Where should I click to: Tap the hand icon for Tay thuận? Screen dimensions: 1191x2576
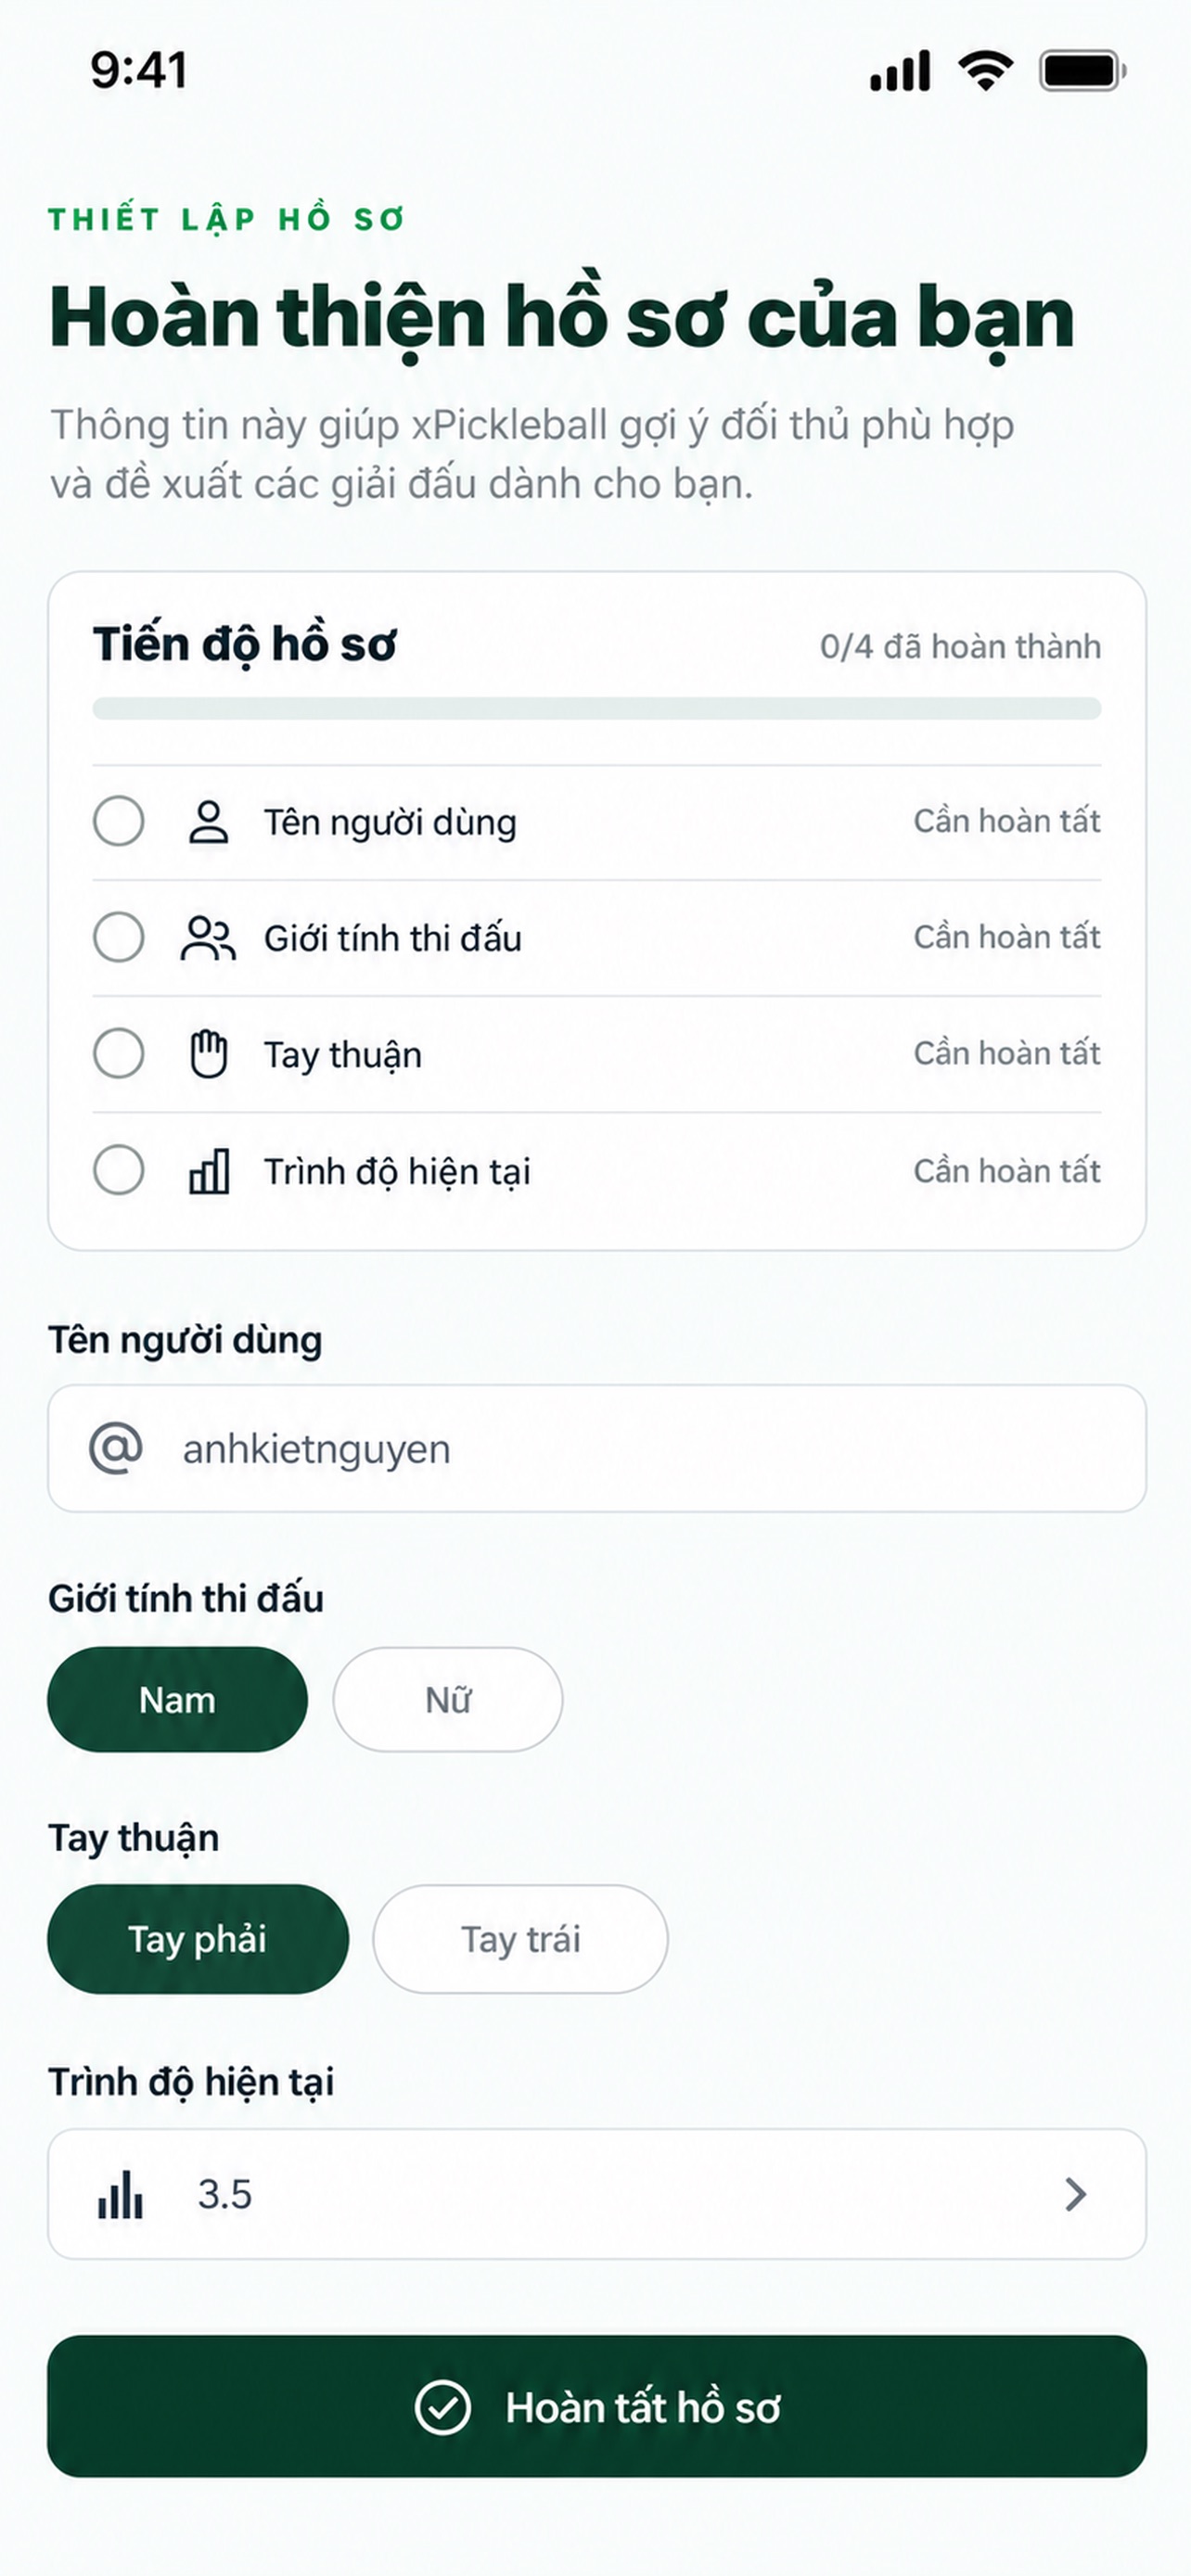pyautogui.click(x=208, y=1054)
